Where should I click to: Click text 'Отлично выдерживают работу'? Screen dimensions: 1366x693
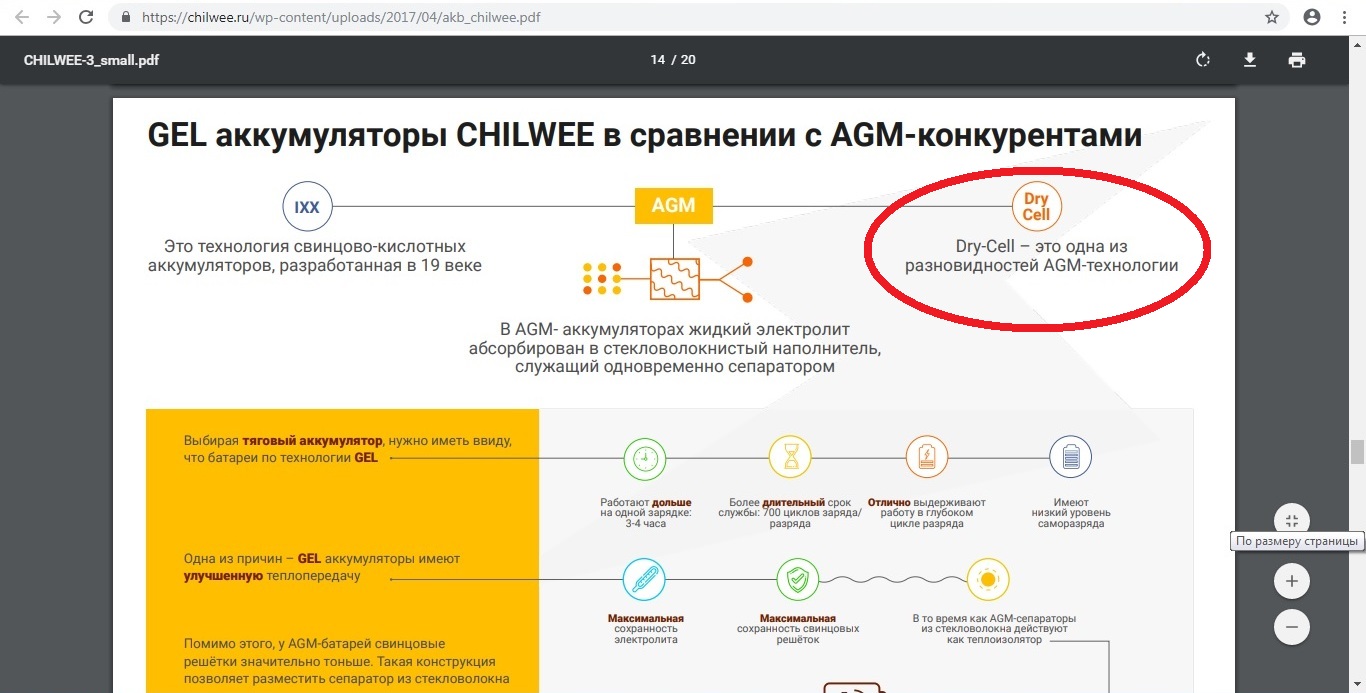click(926, 513)
